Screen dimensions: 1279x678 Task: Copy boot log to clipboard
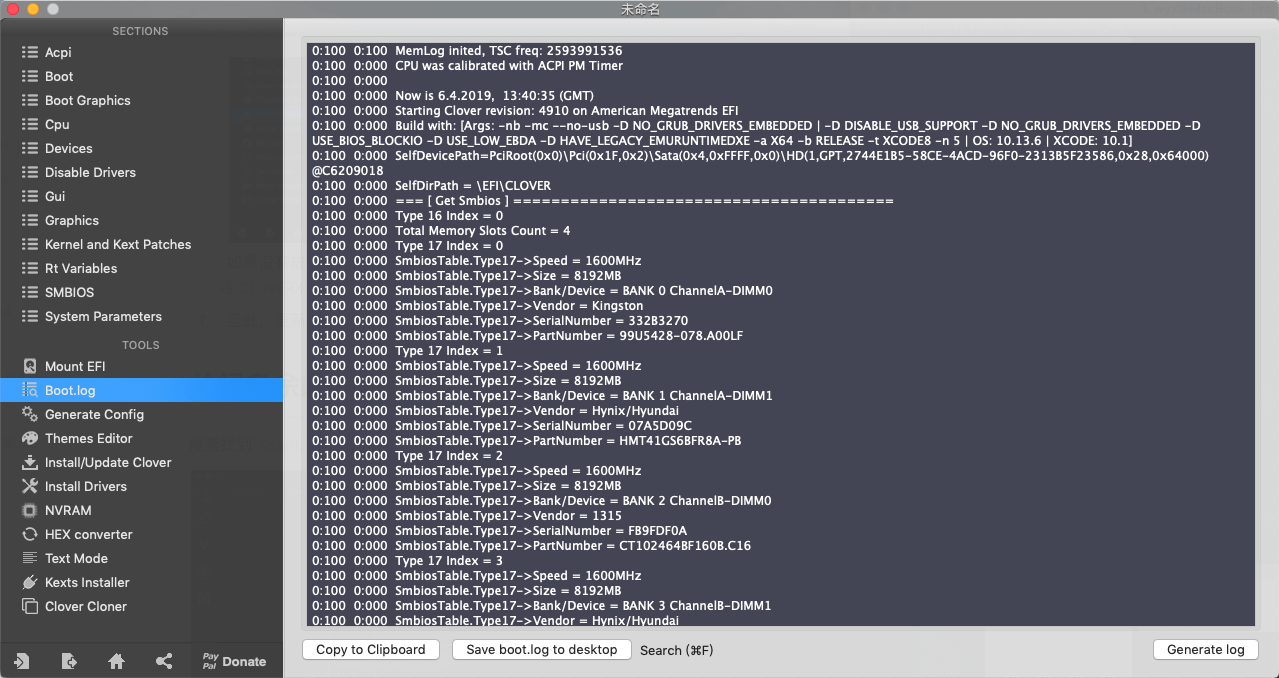pyautogui.click(x=371, y=650)
